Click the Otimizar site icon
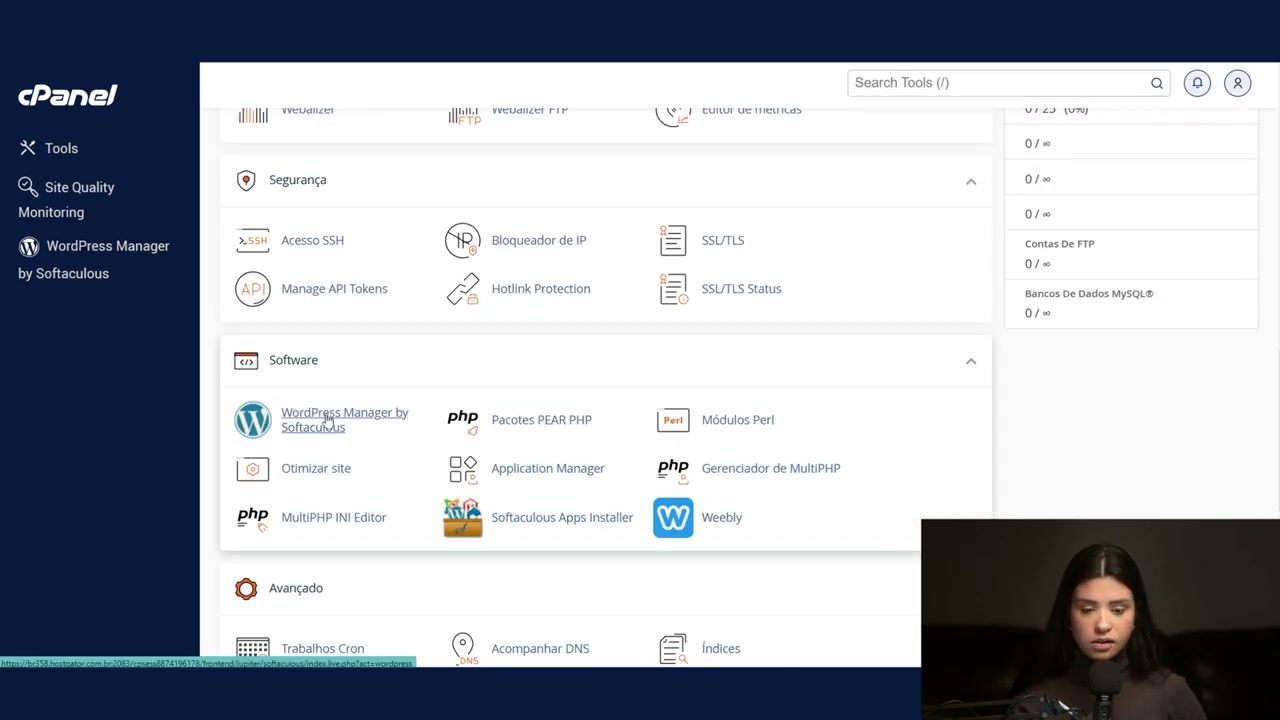This screenshot has width=1280, height=720. tap(253, 468)
